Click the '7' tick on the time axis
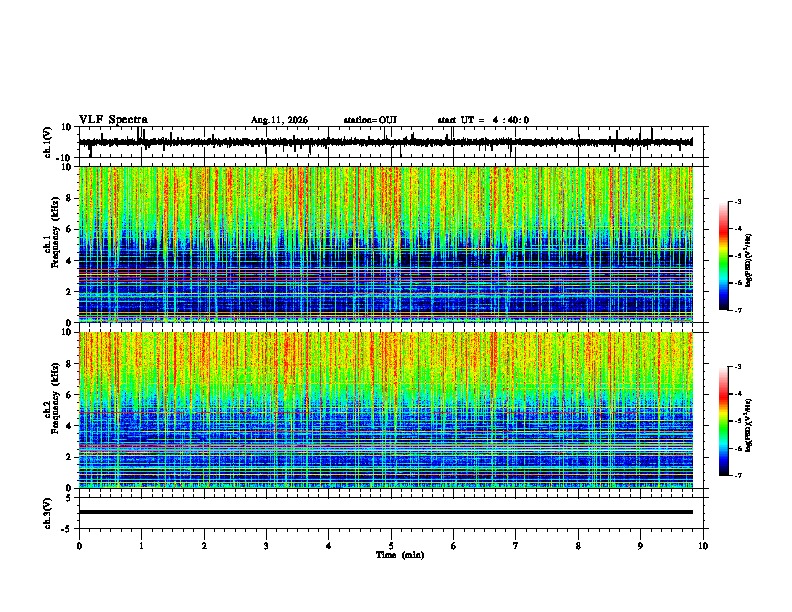Viewport: 792px width, 612px height. click(516, 546)
